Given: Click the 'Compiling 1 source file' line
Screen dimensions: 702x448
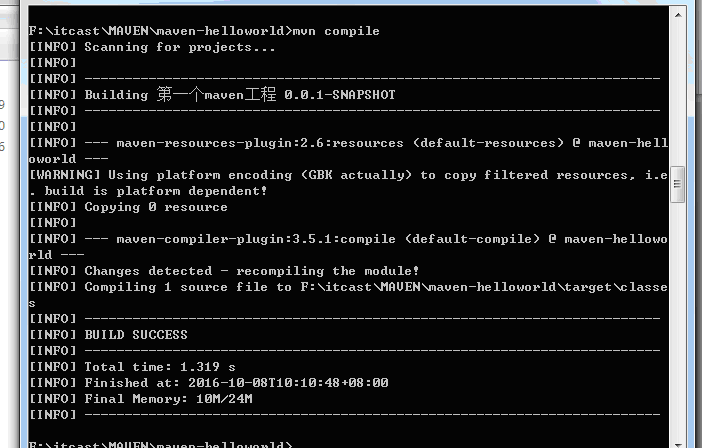Looking at the screenshot, I should tap(348, 287).
